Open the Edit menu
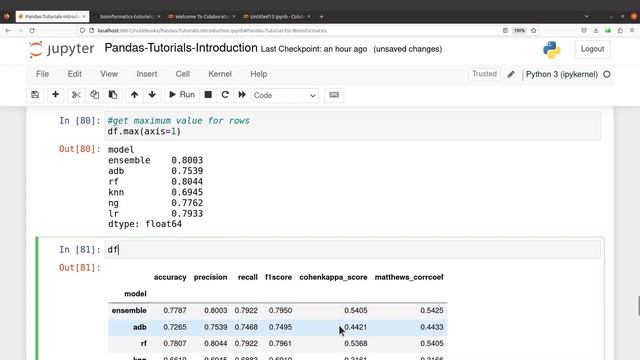This screenshot has height=360, width=640. 75,74
